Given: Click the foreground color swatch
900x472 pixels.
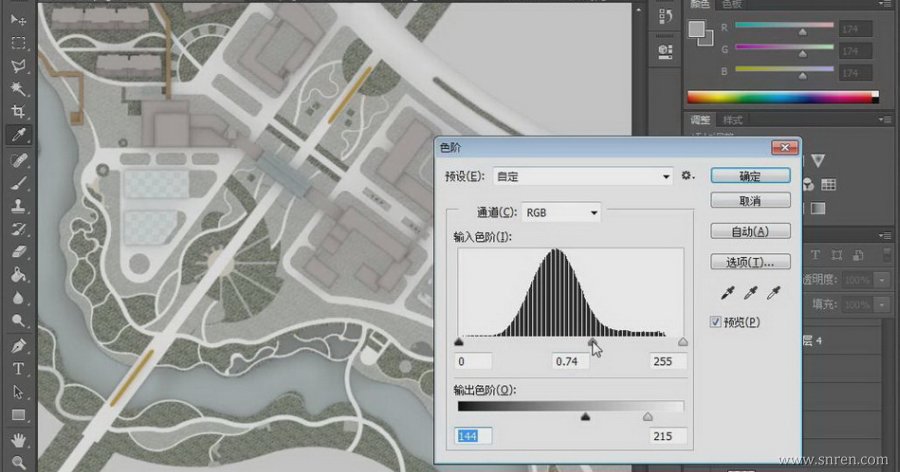Looking at the screenshot, I should coord(696,28).
